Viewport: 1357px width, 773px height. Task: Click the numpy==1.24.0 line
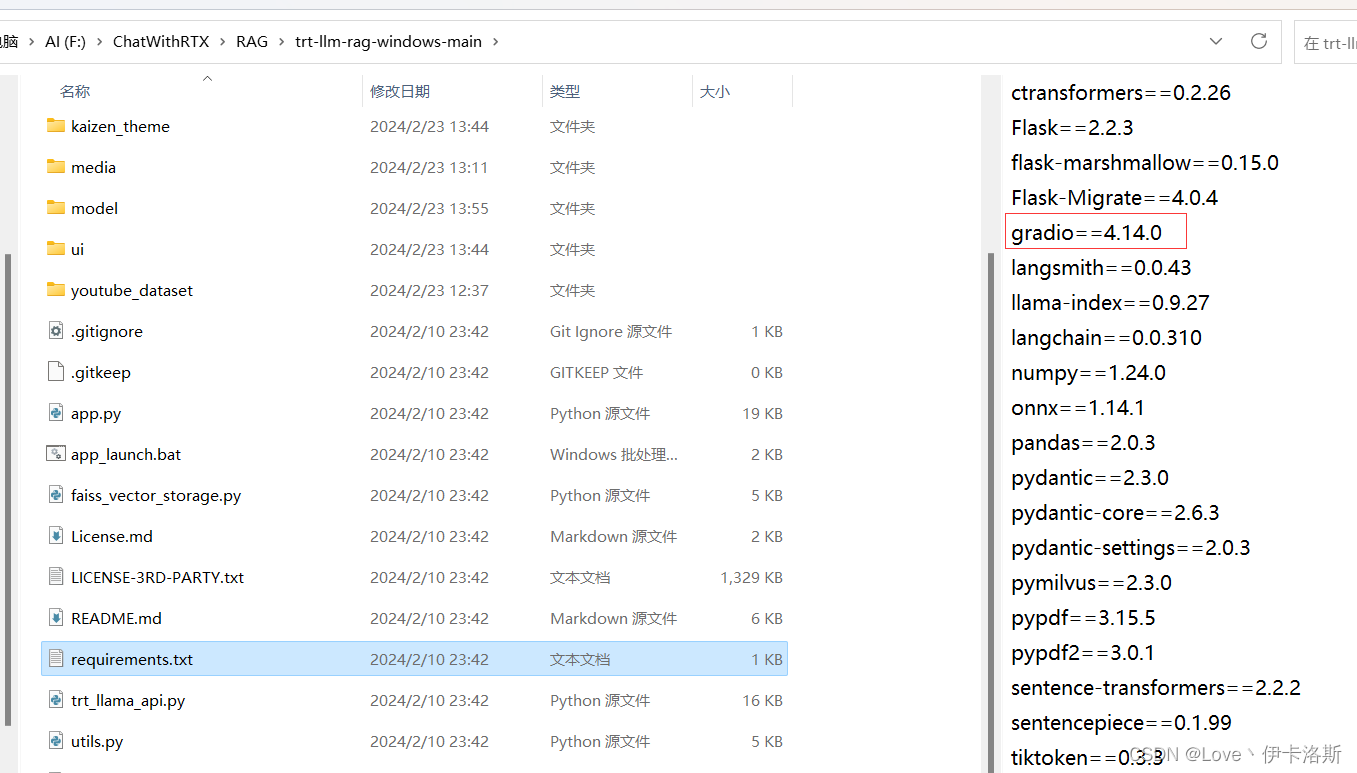pyautogui.click(x=1088, y=373)
